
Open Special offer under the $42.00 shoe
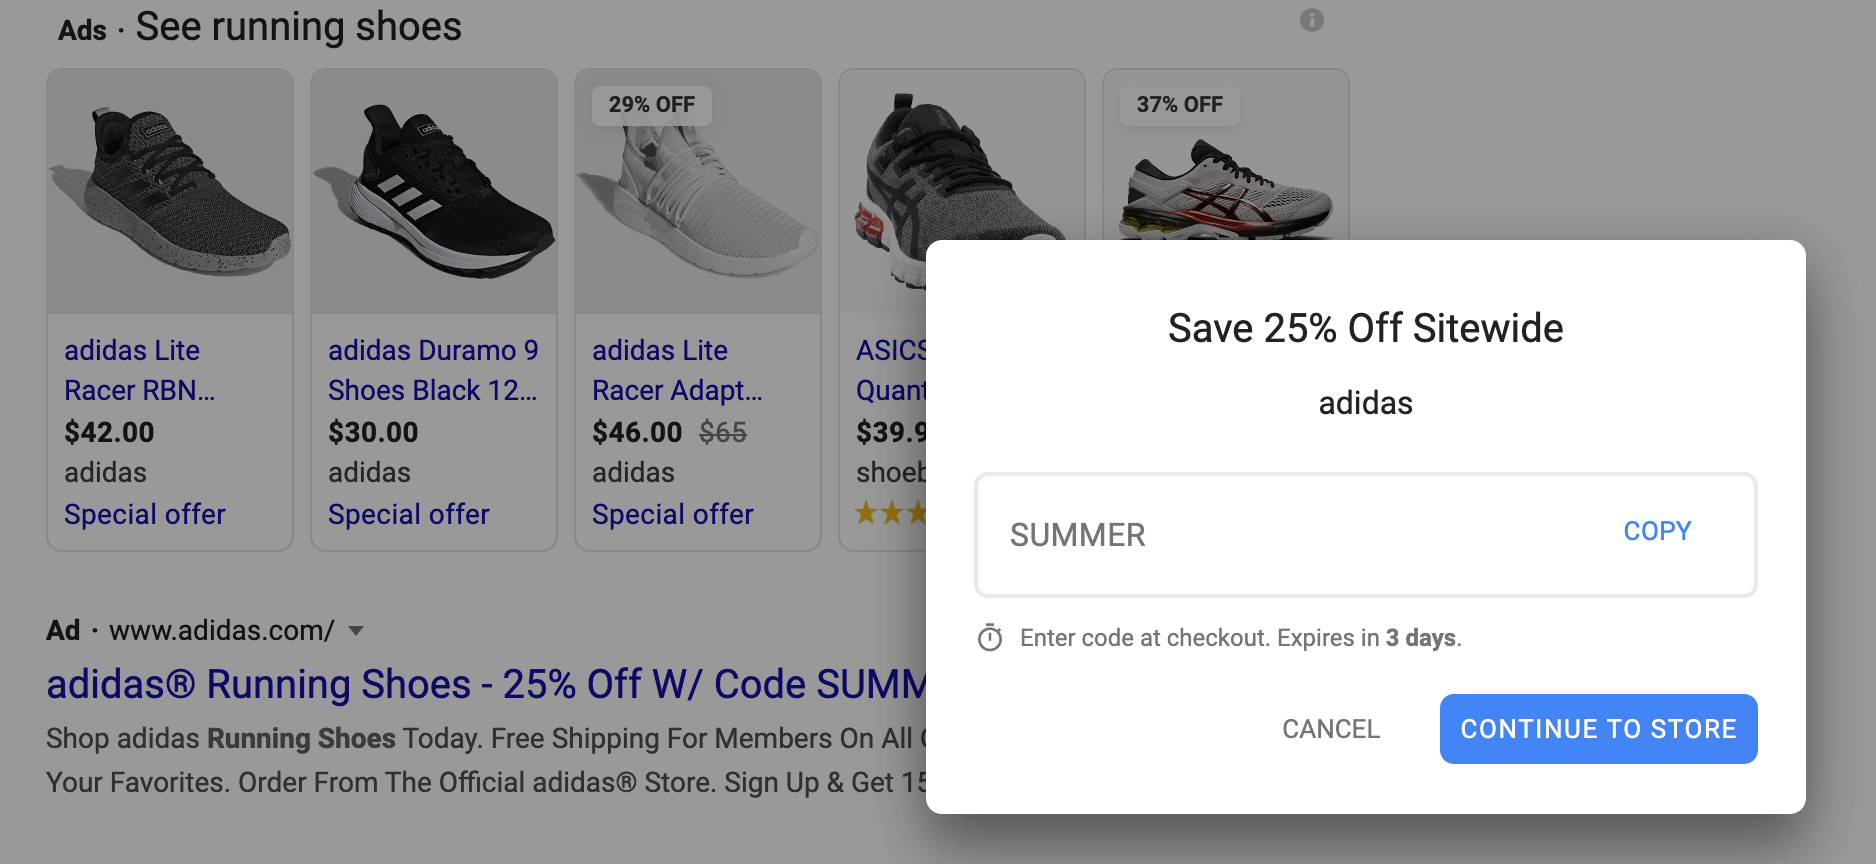pos(145,514)
